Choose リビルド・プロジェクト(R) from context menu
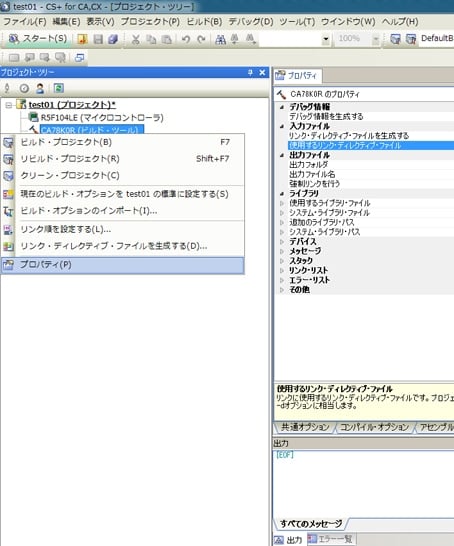 click(x=123, y=159)
